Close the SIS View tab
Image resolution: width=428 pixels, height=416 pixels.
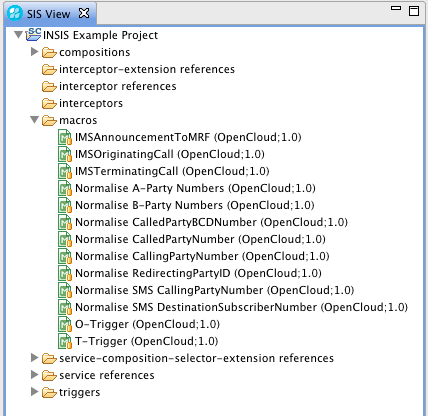pos(84,13)
